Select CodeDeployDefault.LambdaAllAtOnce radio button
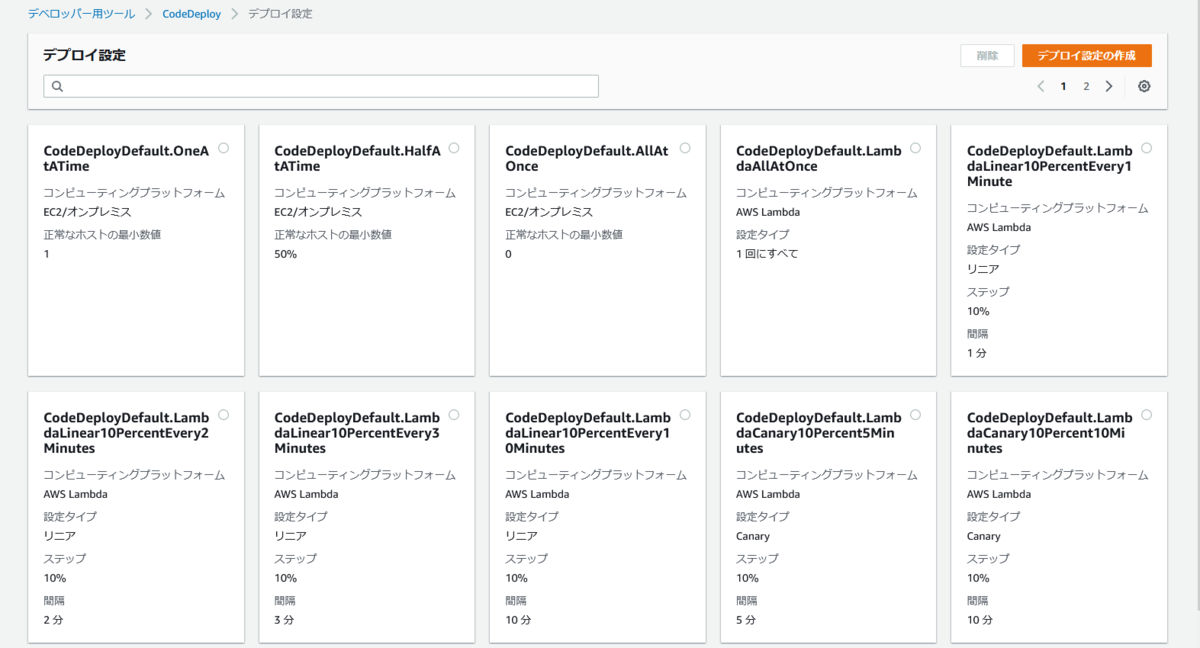 916,148
